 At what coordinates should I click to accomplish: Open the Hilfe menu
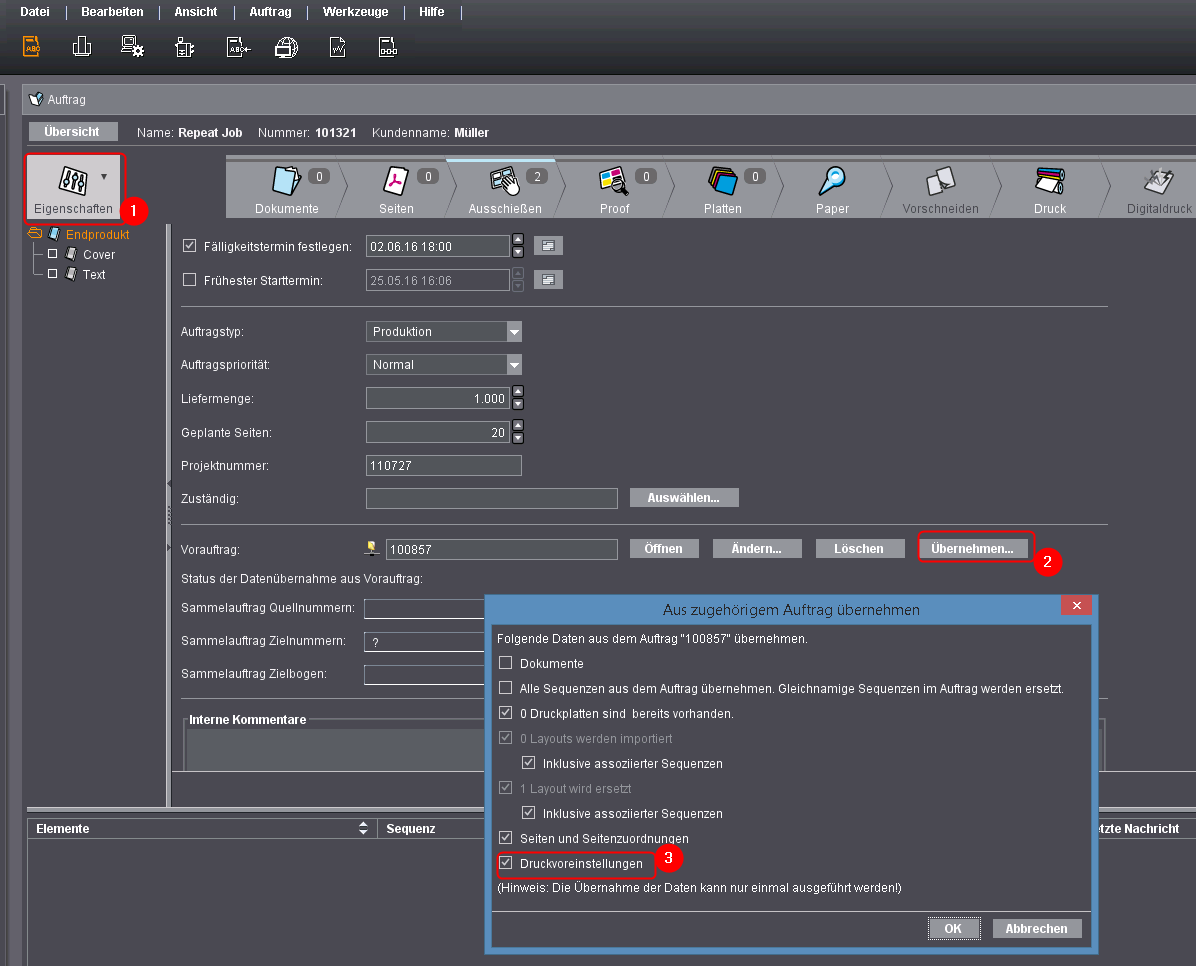click(x=432, y=11)
